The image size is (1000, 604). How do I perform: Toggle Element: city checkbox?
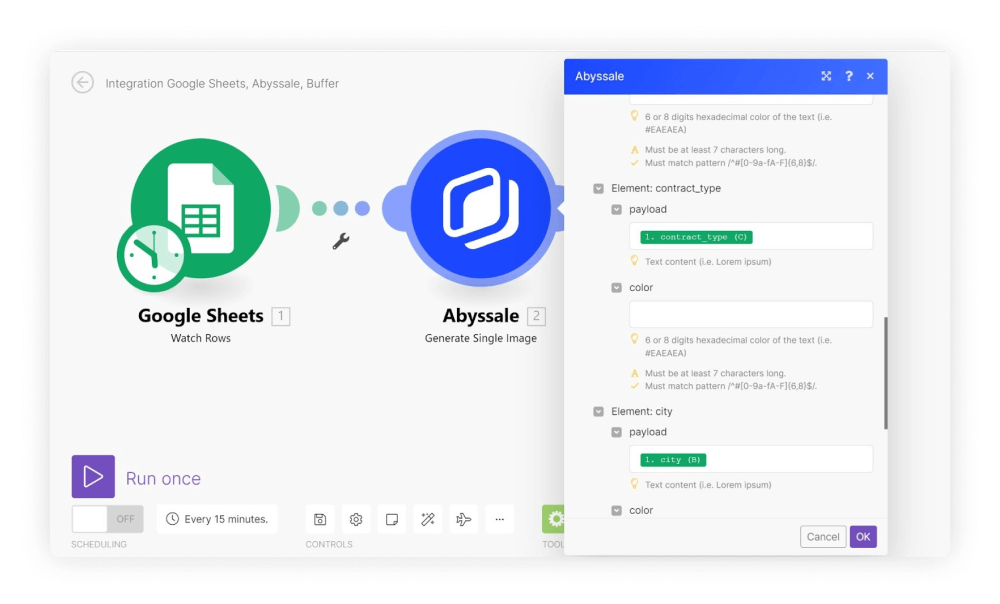pyautogui.click(x=598, y=411)
